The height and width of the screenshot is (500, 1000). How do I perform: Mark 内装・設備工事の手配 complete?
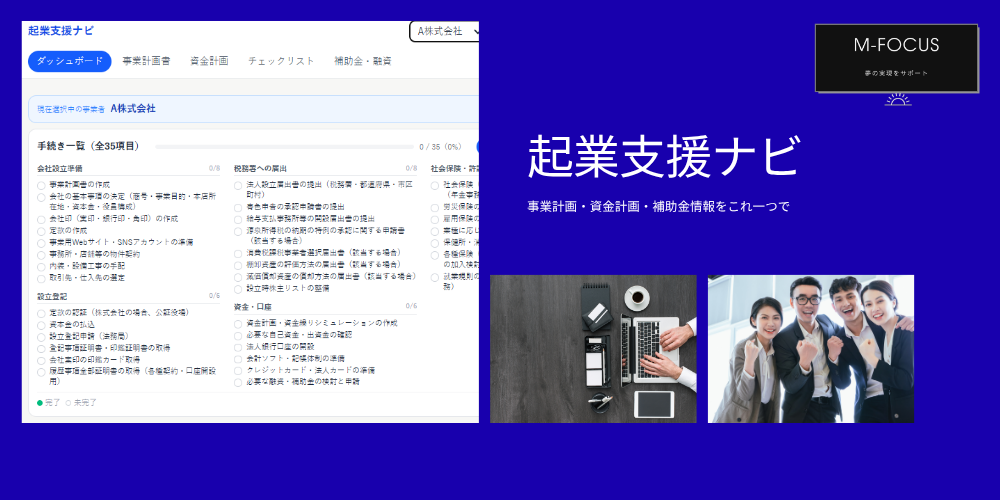(x=41, y=267)
